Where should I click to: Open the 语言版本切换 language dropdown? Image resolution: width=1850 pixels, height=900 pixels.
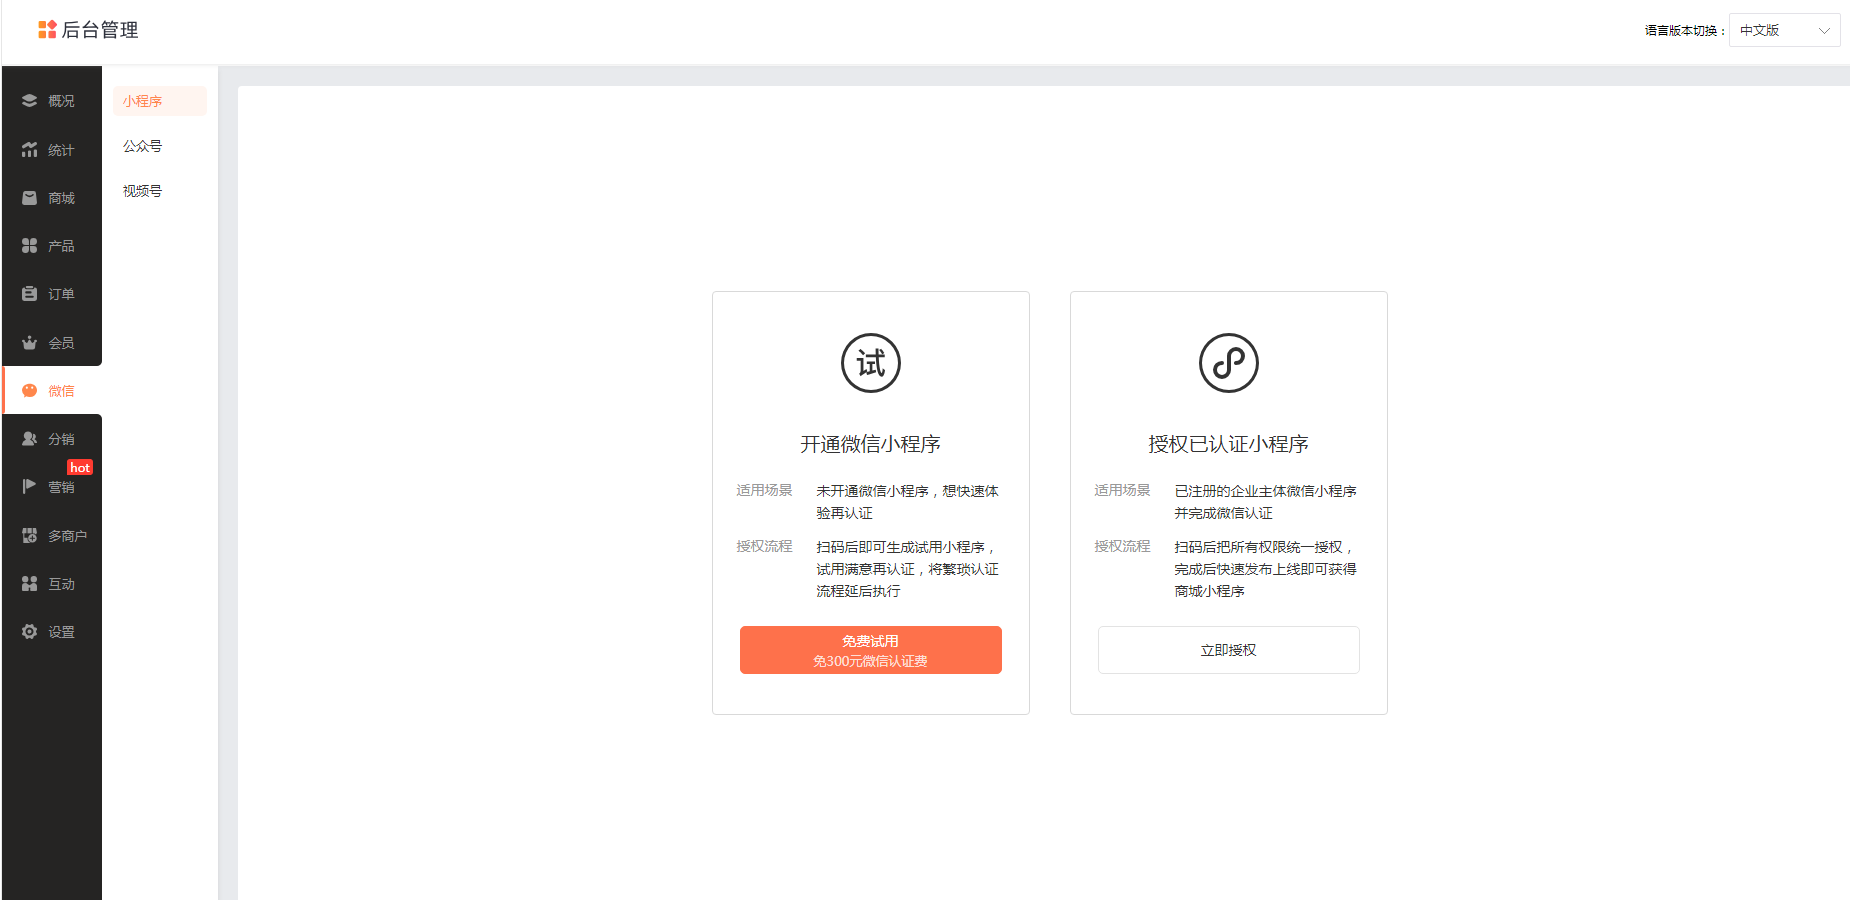coord(1785,30)
